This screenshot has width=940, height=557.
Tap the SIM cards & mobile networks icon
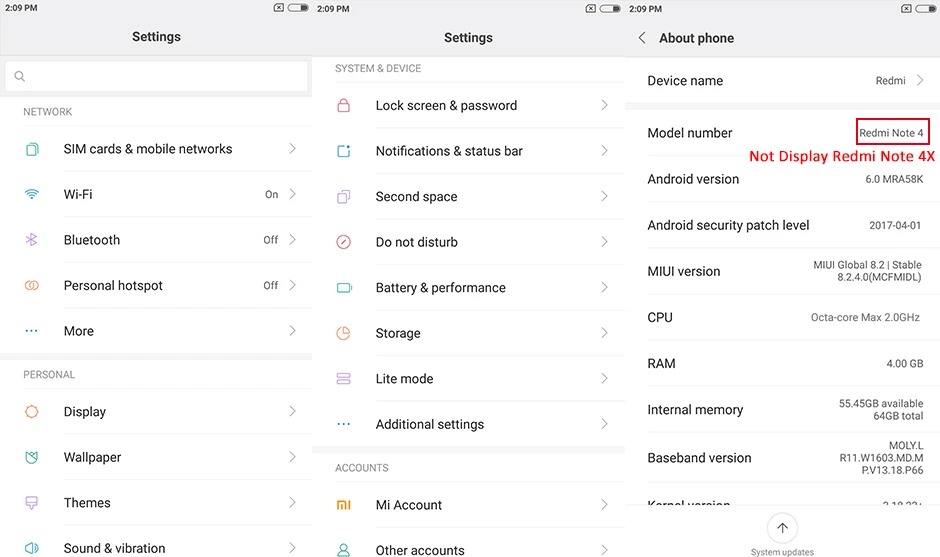pos(32,149)
